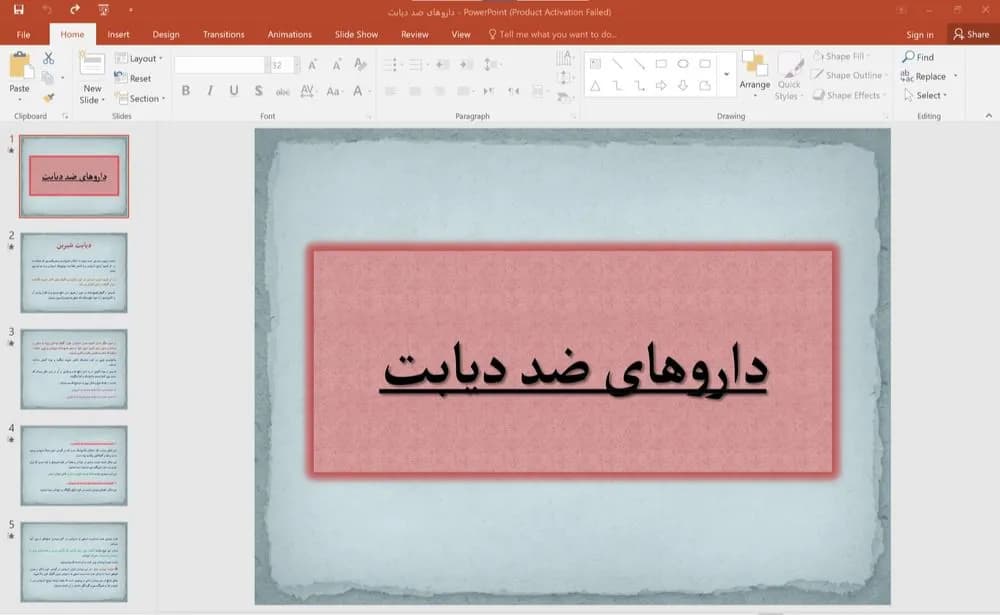Select slide 2 thumbnail in the slide panel

coord(74,272)
